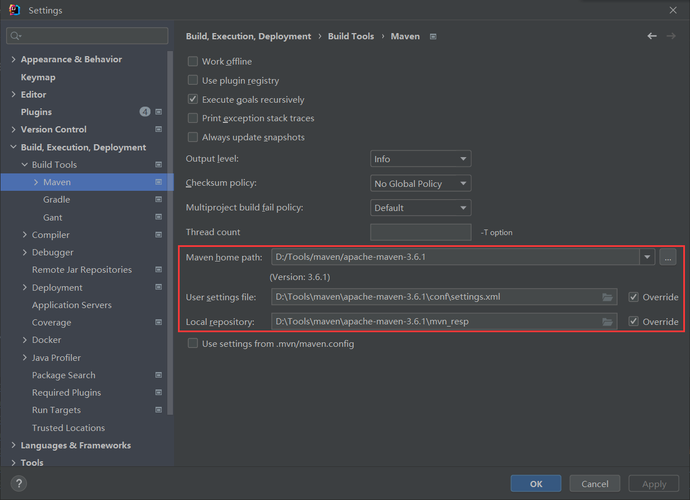Viewport: 690px width, 500px height.
Task: Uncheck Execute goals recursively
Action: 193,100
